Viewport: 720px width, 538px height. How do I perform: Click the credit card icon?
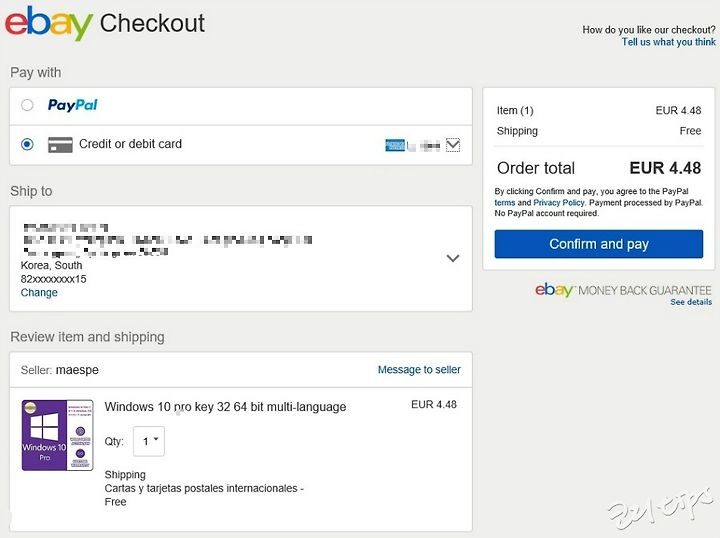tap(60, 145)
